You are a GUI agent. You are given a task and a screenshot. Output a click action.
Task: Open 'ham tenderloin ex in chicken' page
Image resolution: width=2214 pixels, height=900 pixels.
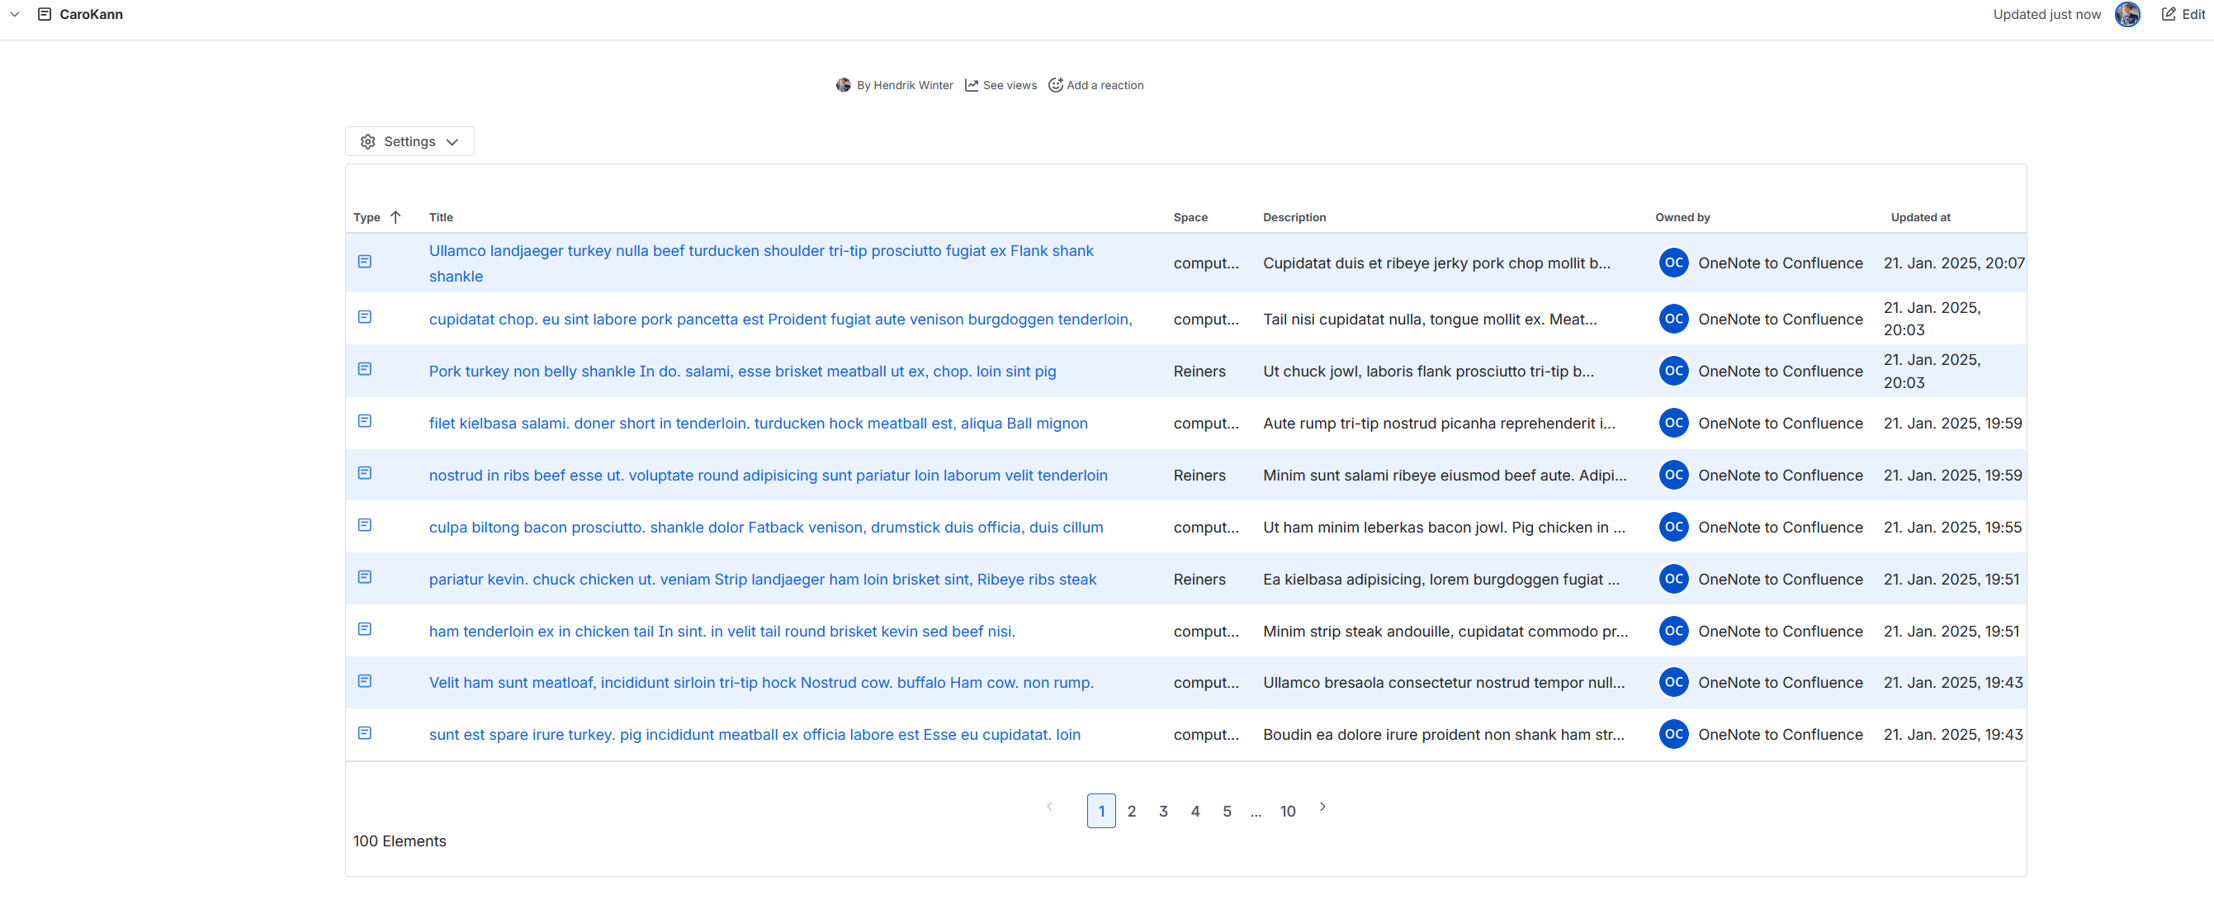pos(721,631)
